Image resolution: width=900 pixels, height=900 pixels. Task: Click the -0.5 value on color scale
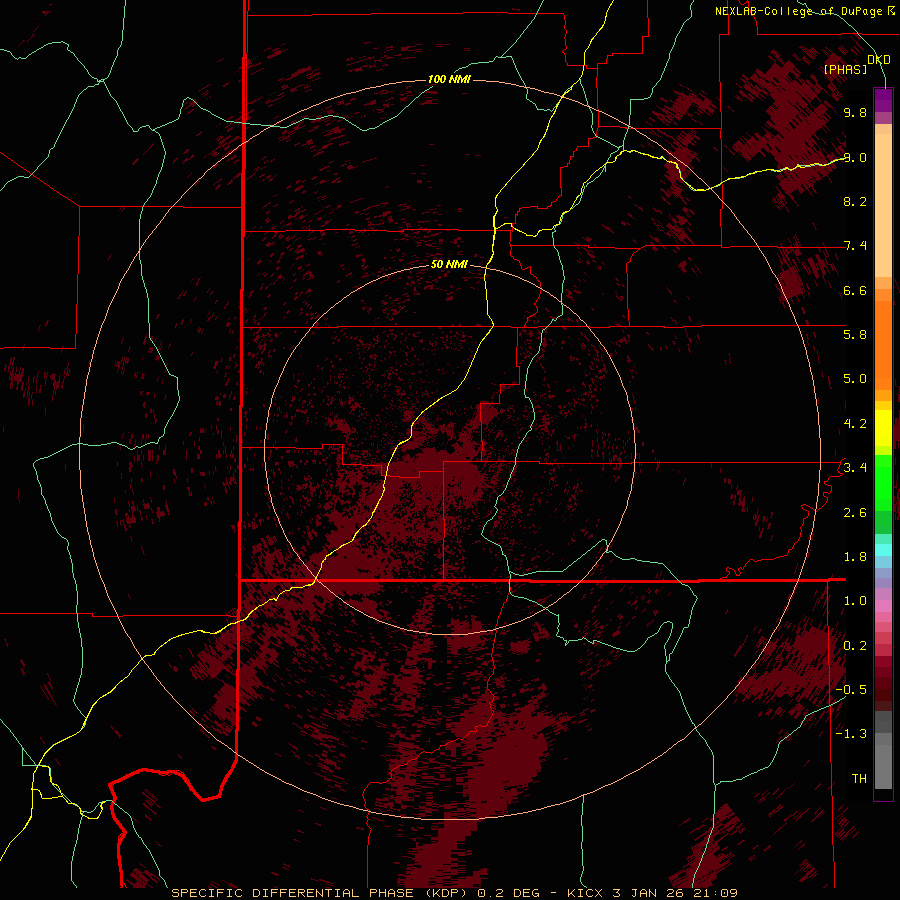pos(851,690)
